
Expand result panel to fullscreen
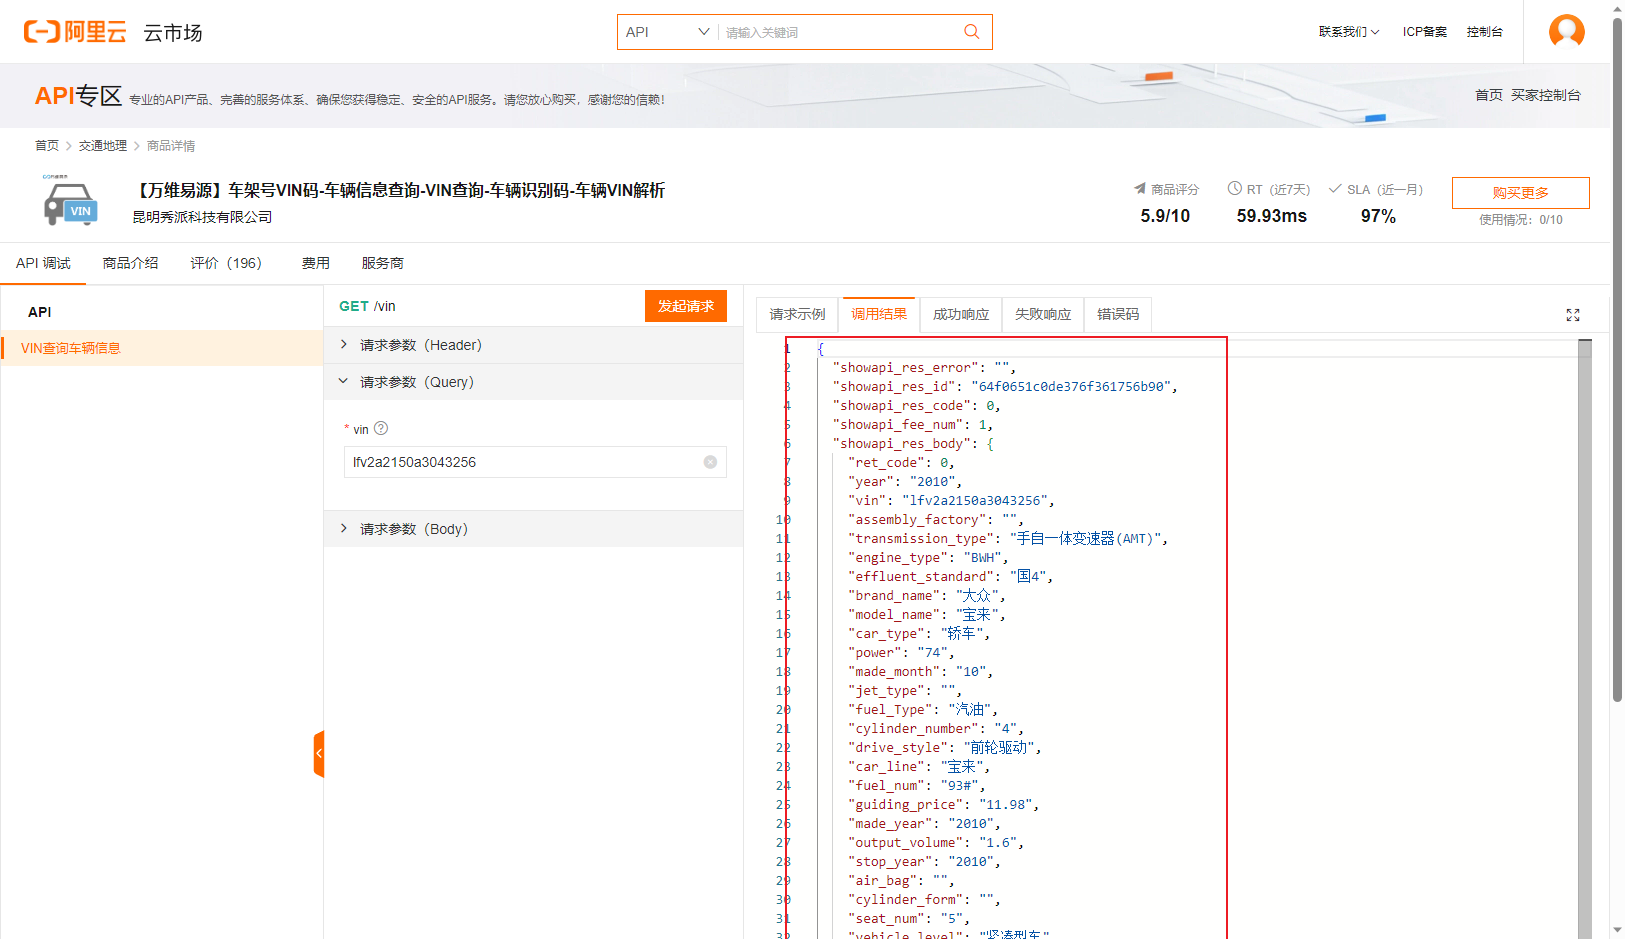pyautogui.click(x=1572, y=315)
